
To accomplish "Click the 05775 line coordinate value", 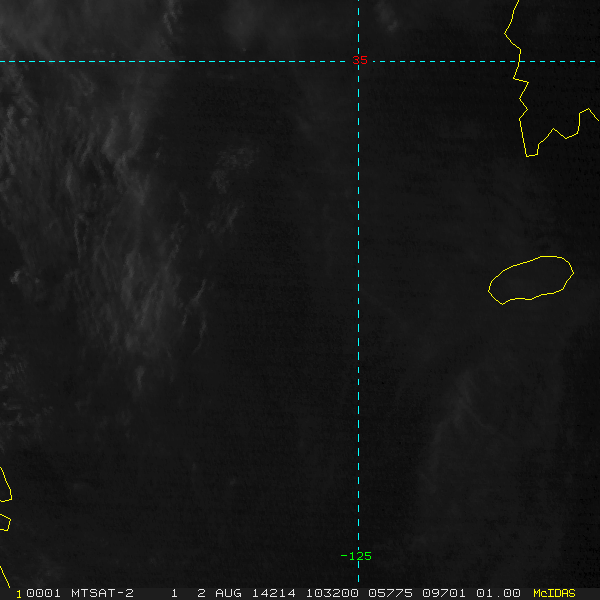I will (390, 593).
